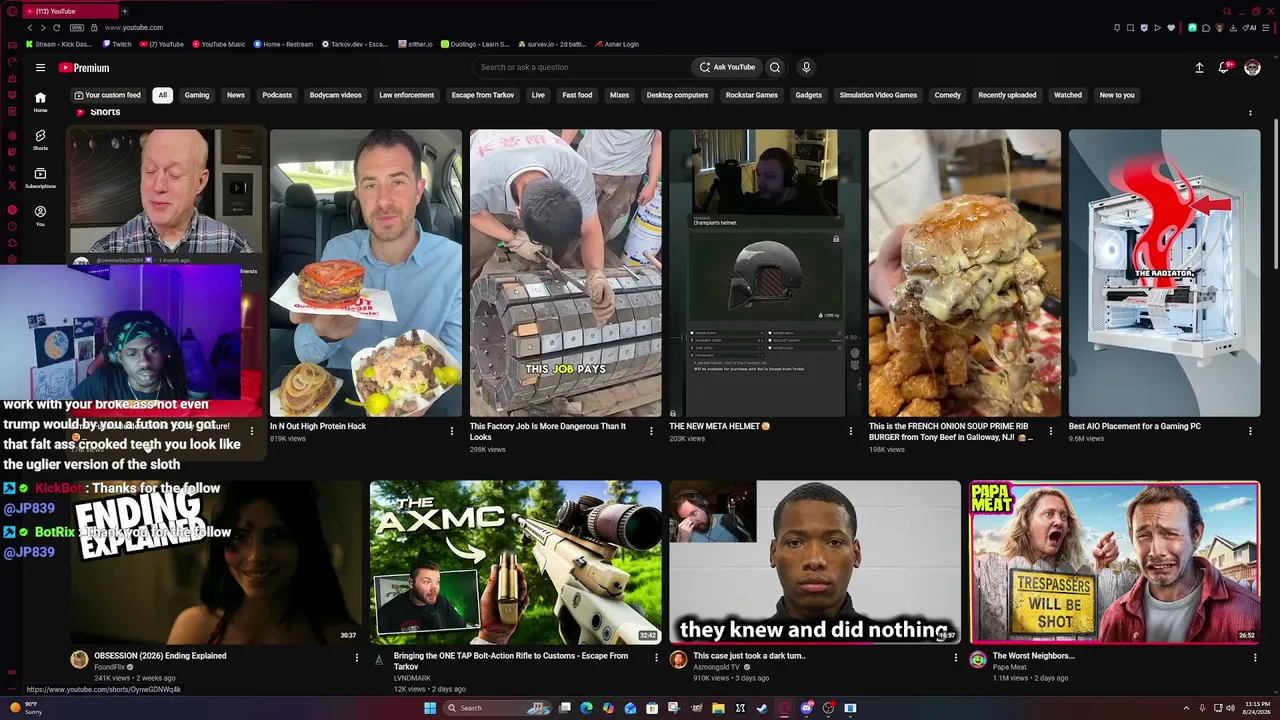Open options for Factory Job short

tap(651, 431)
